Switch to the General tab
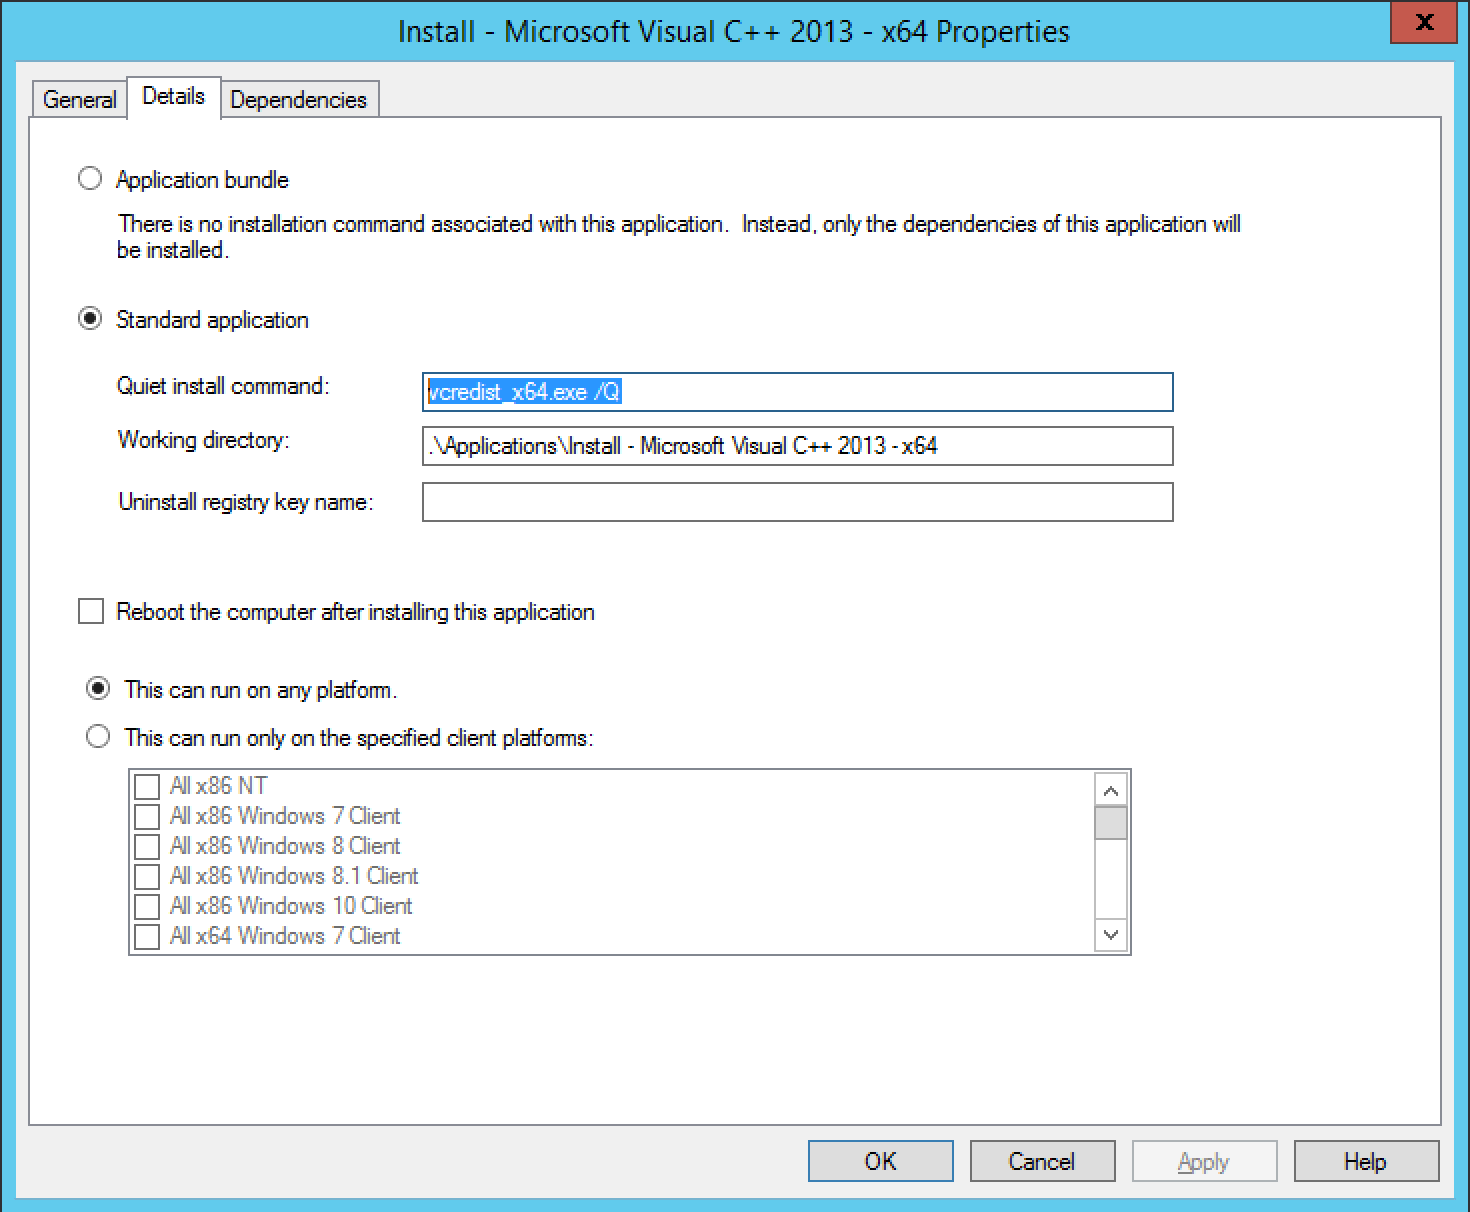This screenshot has width=1470, height=1212. pyautogui.click(x=80, y=99)
